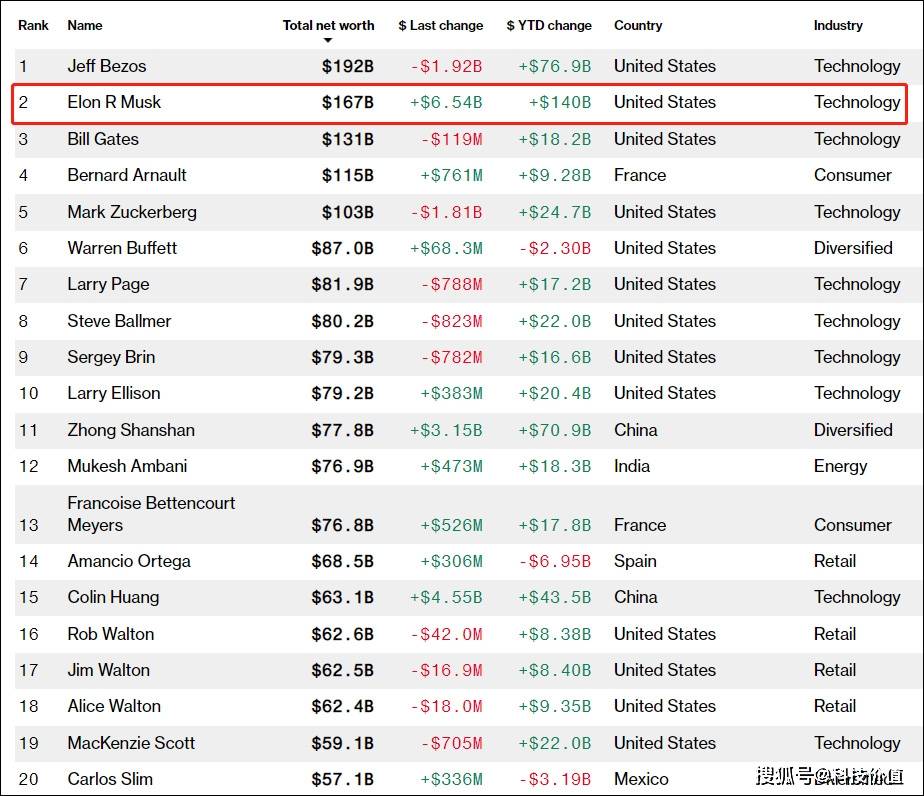The height and width of the screenshot is (796, 924).
Task: Sort table by Rank column header
Action: click(33, 25)
